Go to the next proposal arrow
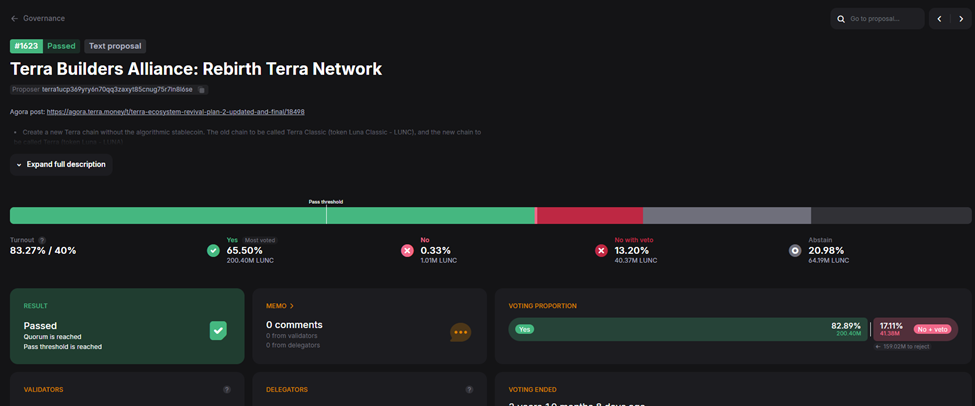Image resolution: width=975 pixels, height=406 pixels. tap(961, 19)
